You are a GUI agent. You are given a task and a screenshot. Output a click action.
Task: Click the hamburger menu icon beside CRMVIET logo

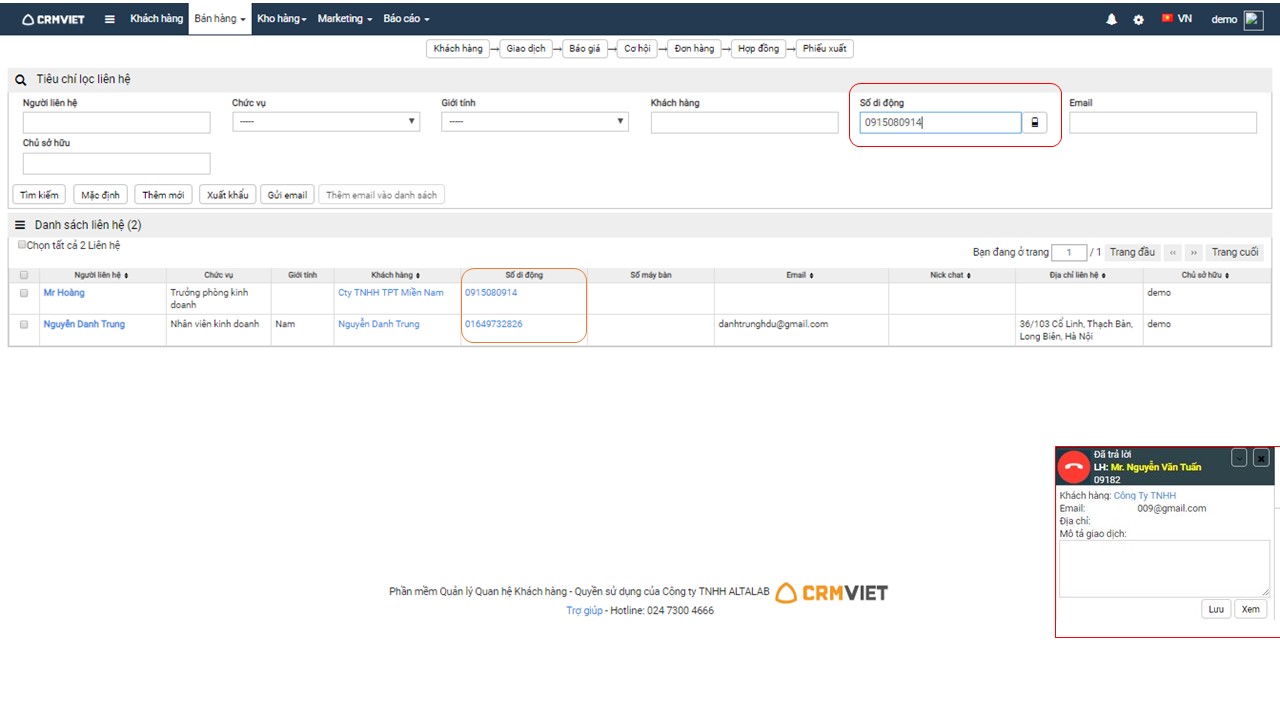pos(110,19)
